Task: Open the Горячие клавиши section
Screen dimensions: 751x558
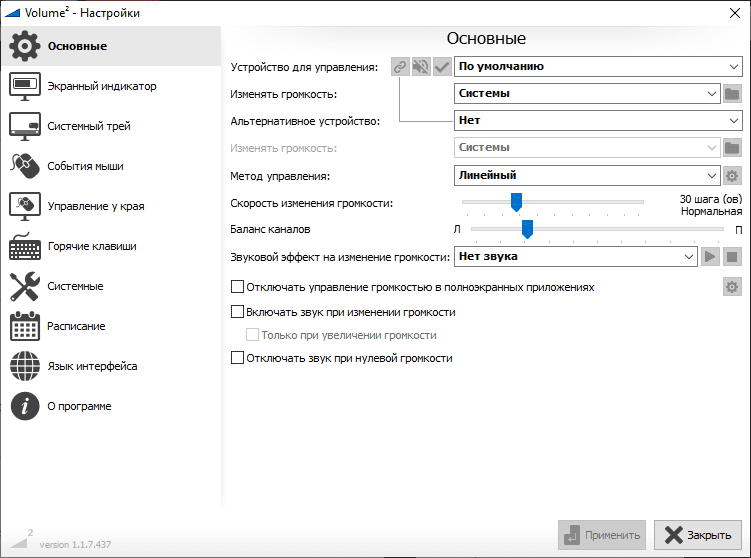Action: (x=92, y=246)
